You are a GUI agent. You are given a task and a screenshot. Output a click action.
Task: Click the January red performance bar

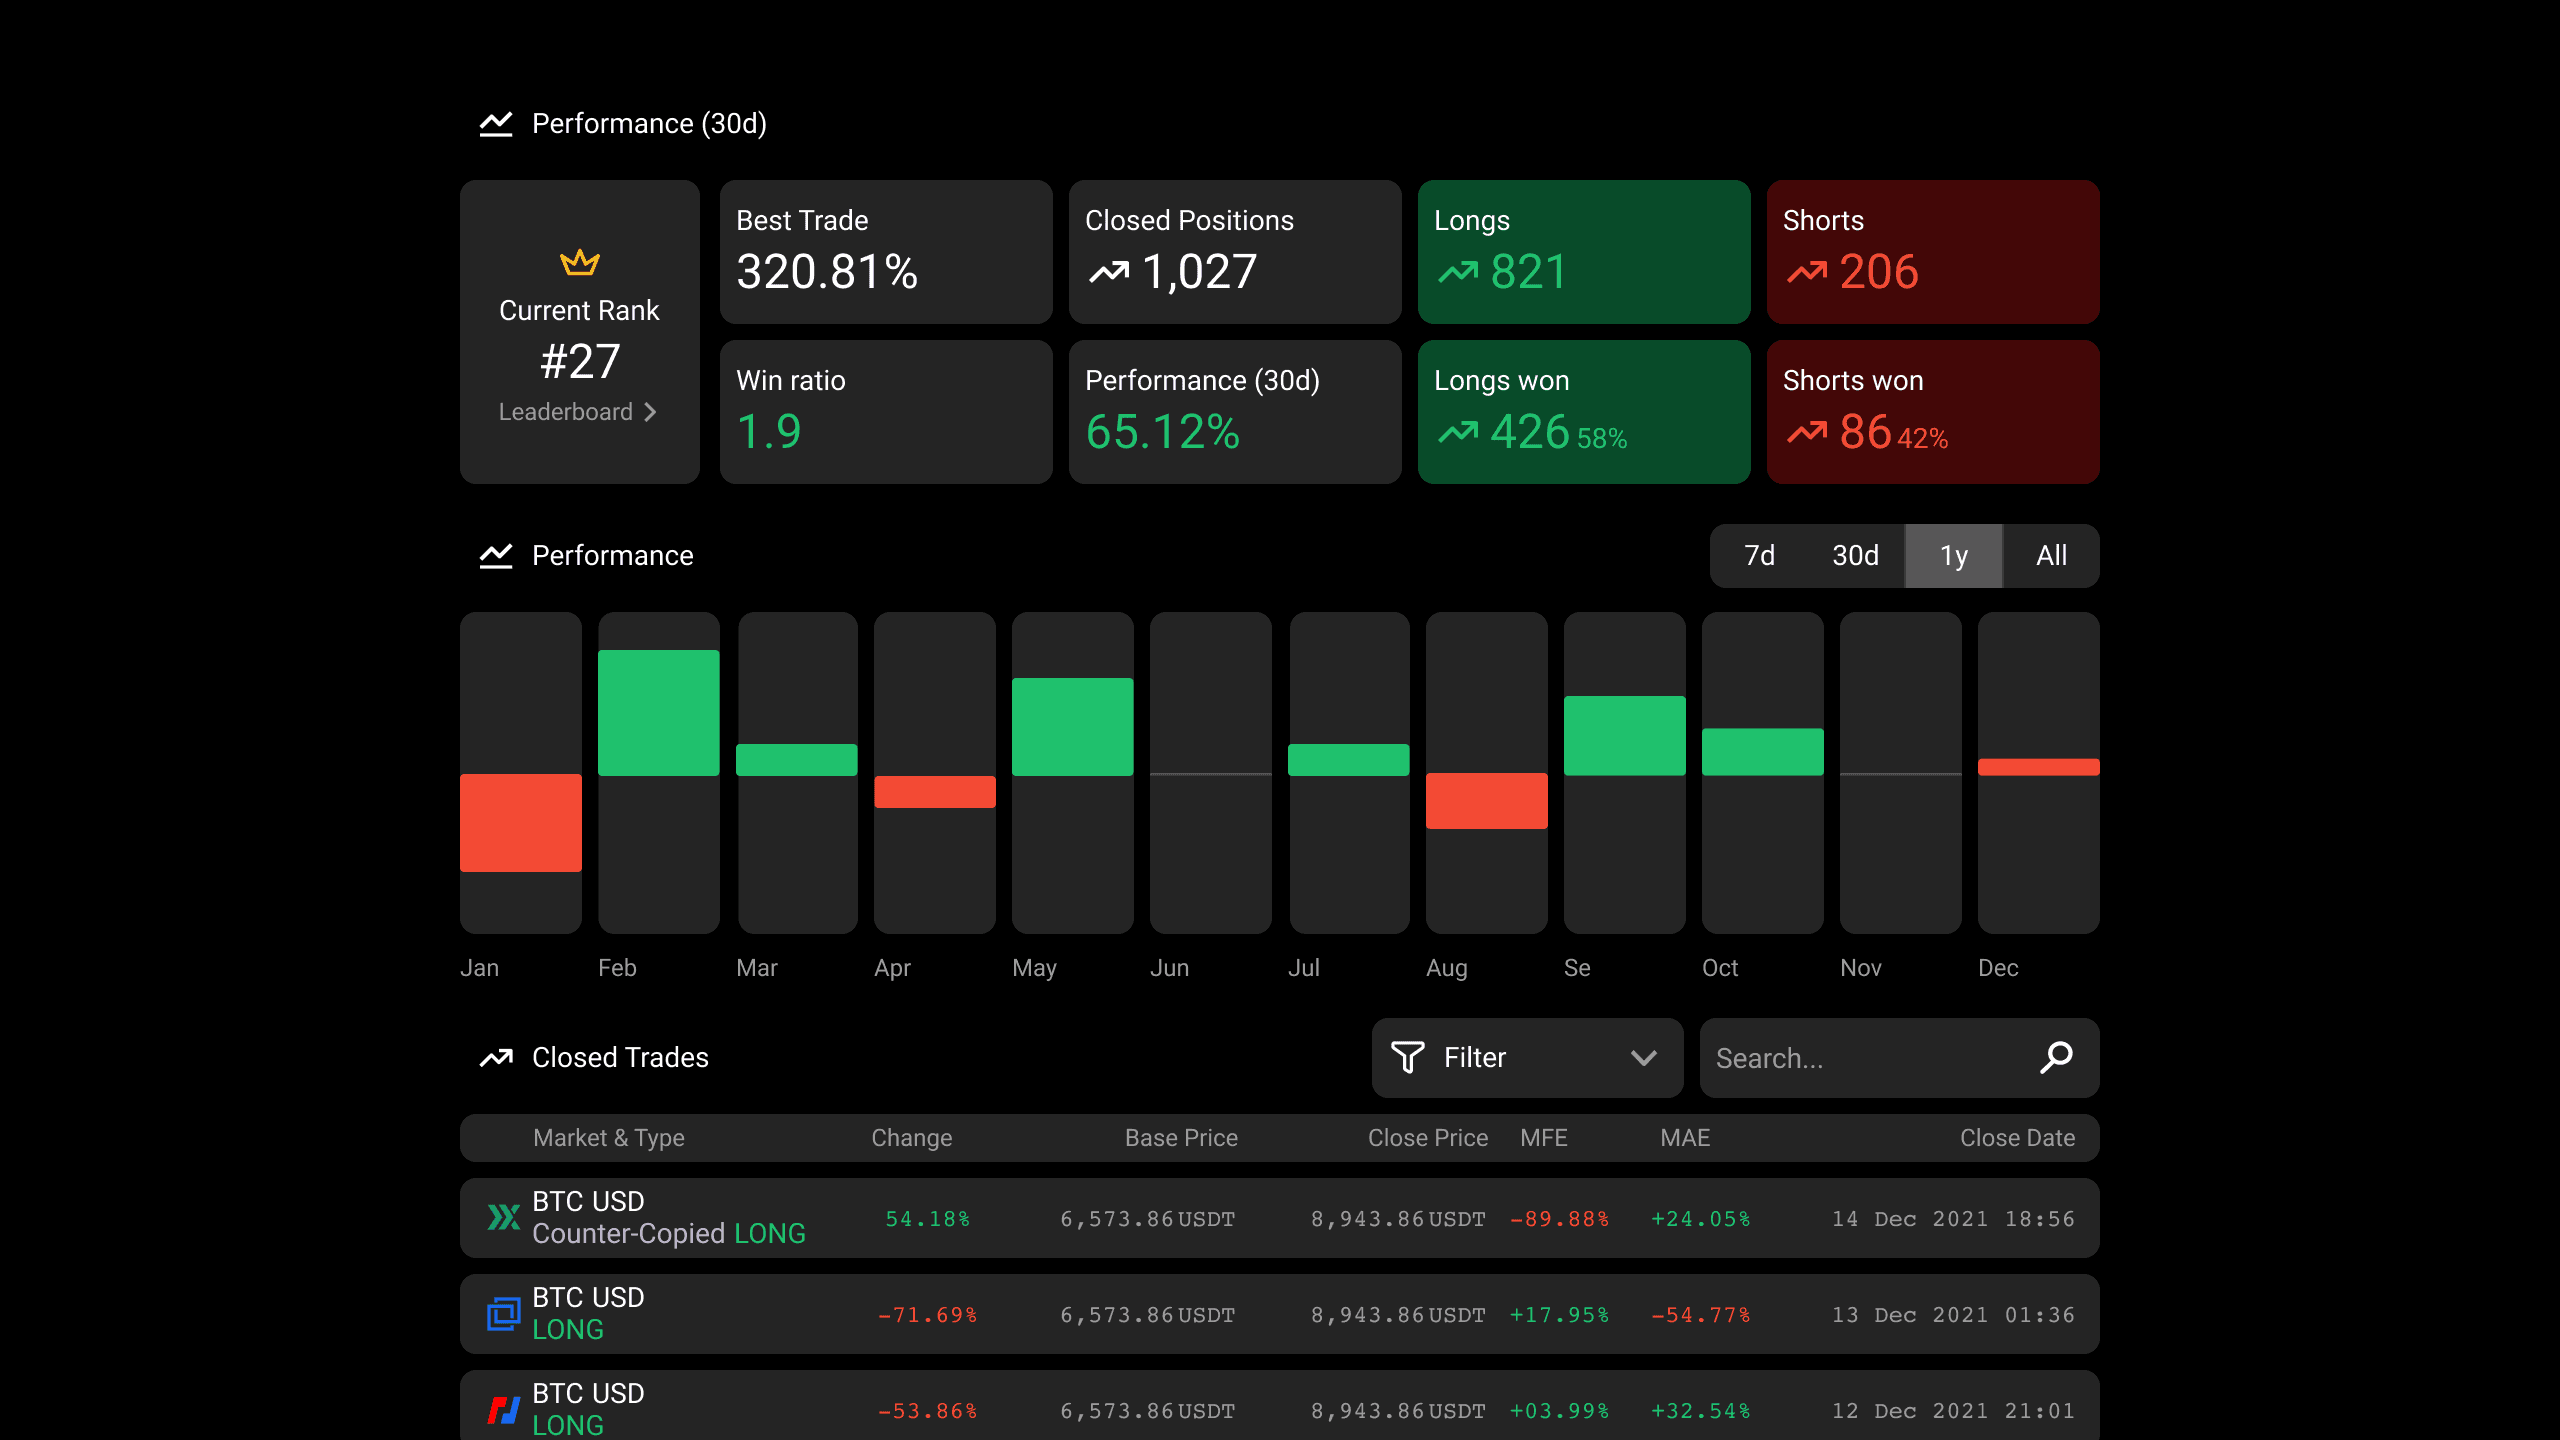tap(521, 823)
